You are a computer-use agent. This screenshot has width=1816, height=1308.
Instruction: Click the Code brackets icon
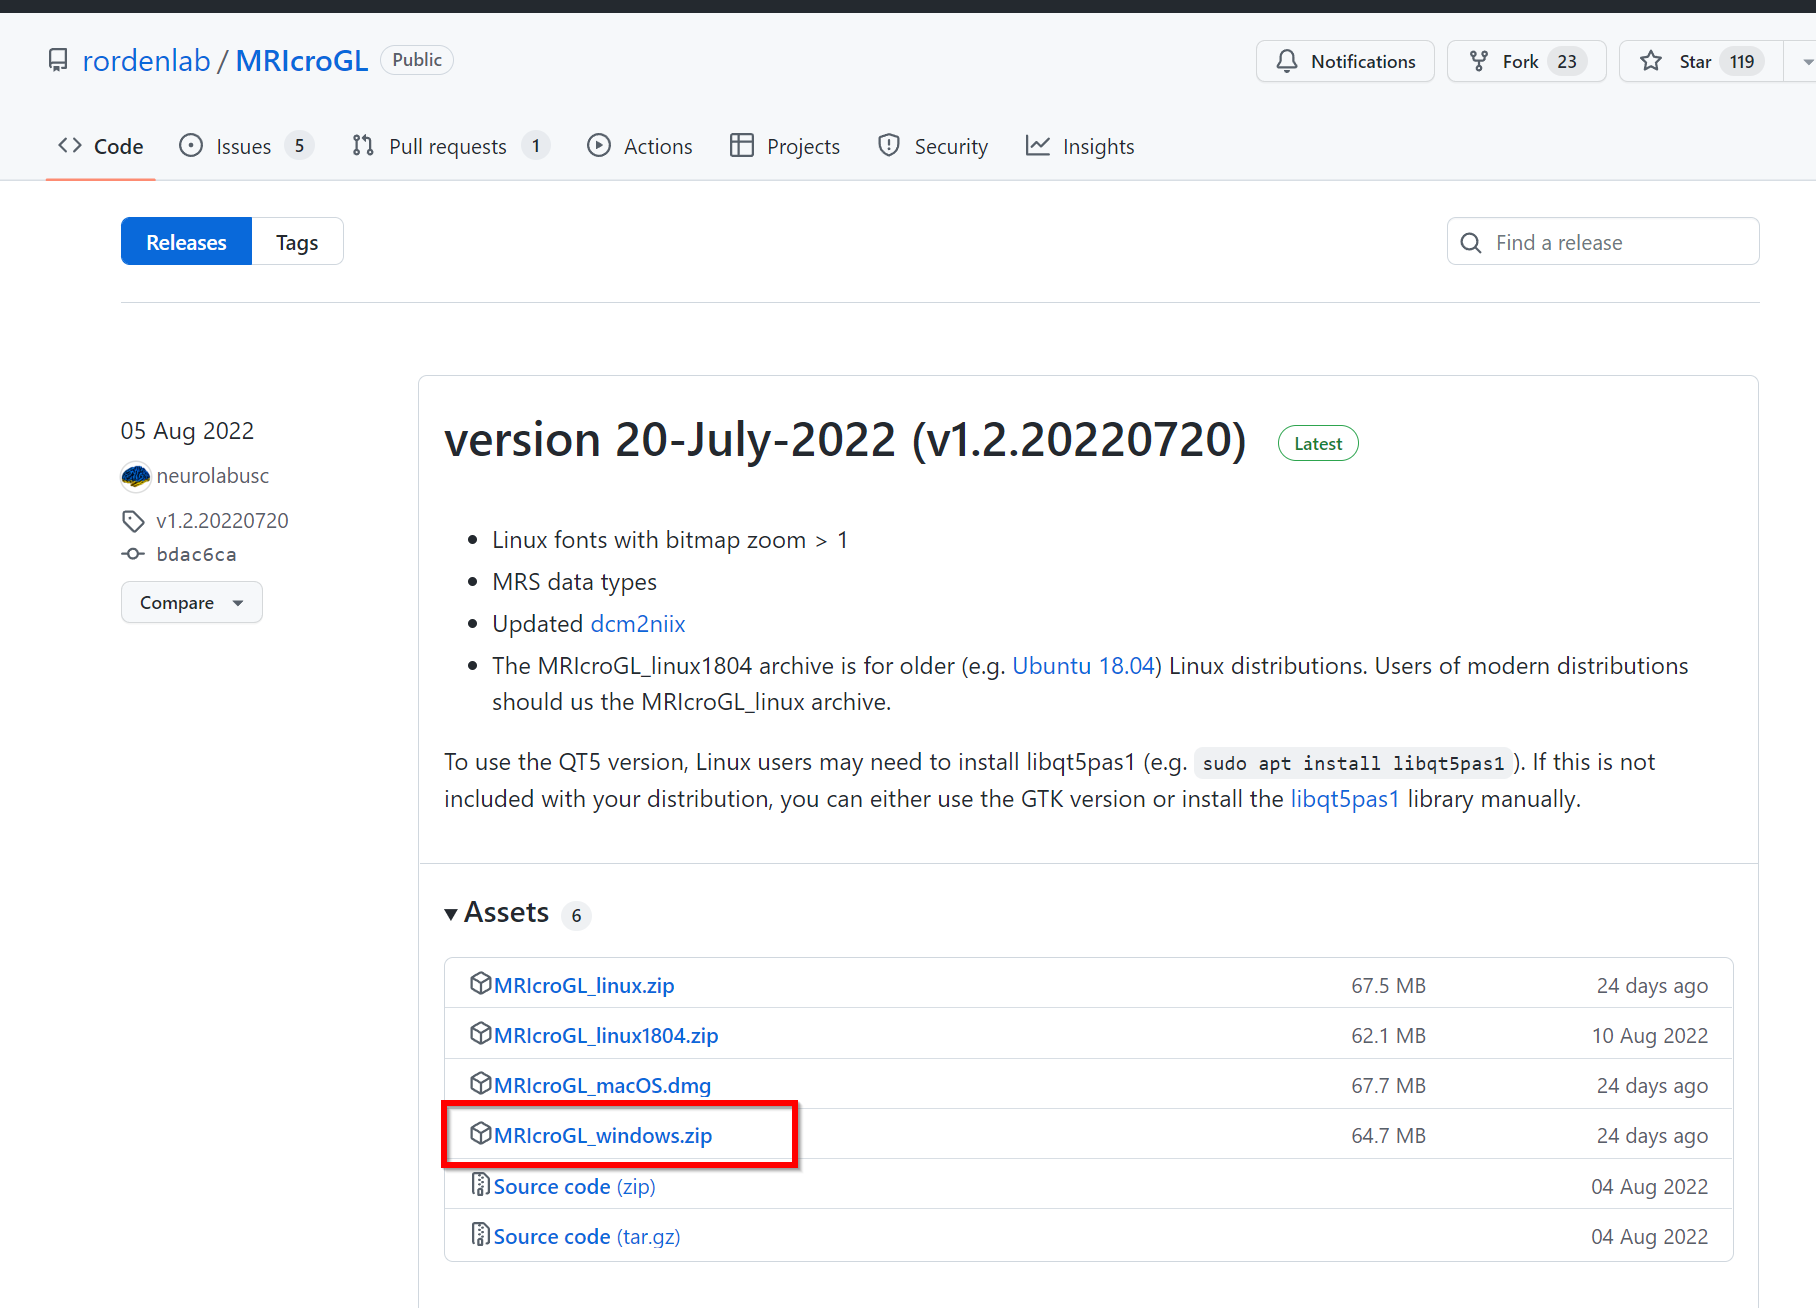70,146
